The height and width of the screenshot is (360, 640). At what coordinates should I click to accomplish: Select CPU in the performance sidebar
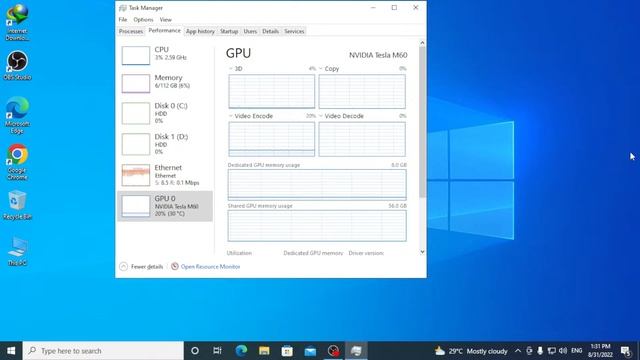click(165, 55)
